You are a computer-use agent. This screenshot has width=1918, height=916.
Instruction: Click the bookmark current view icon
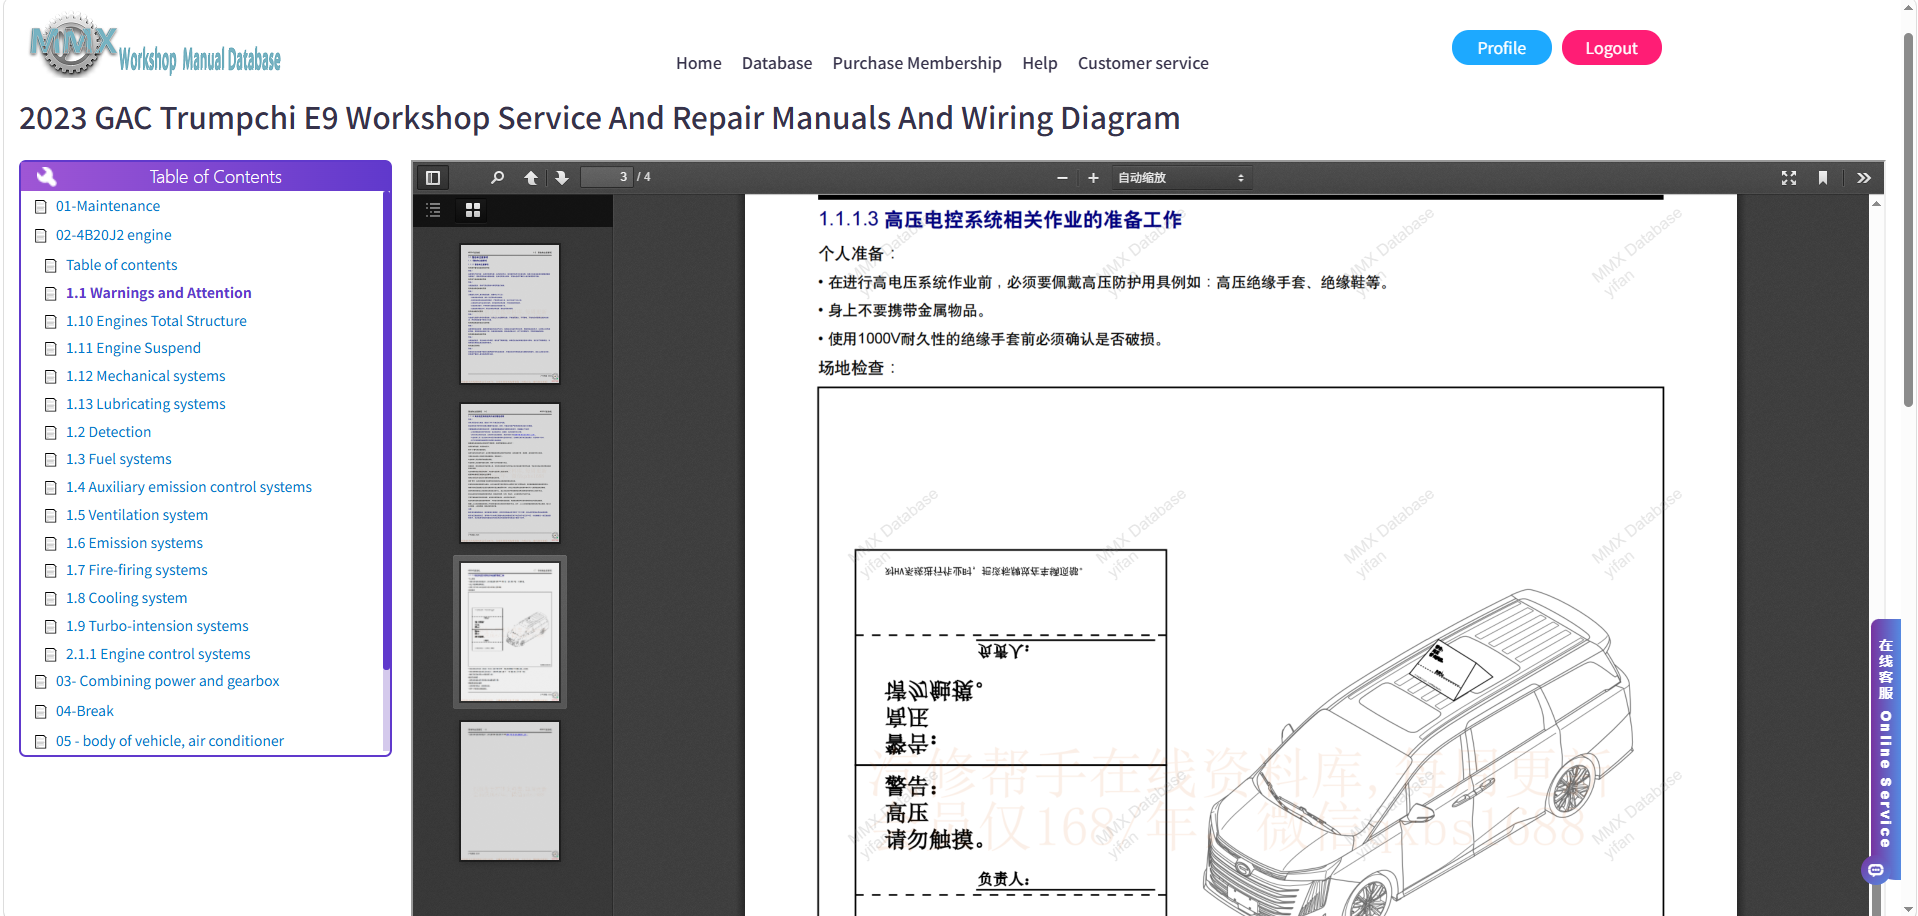tap(1823, 178)
